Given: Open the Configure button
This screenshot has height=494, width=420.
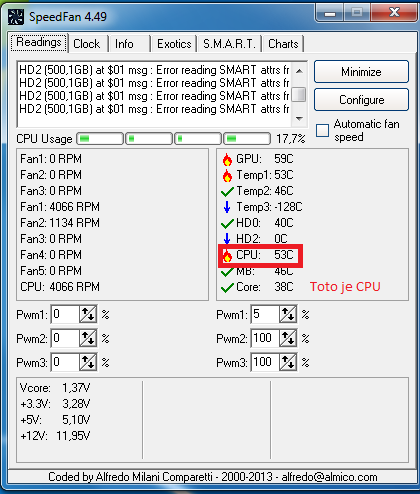Looking at the screenshot, I should pos(361,100).
